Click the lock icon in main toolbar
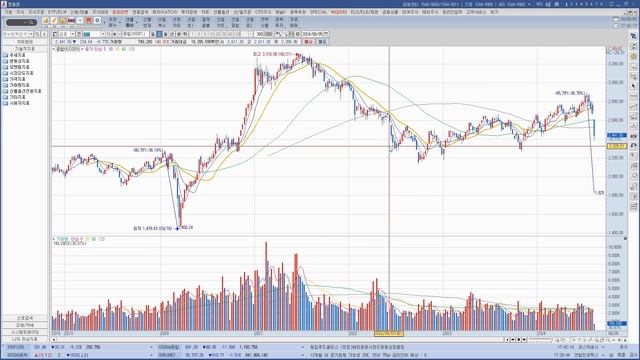This screenshot has width=640, height=360. pyautogui.click(x=62, y=20)
